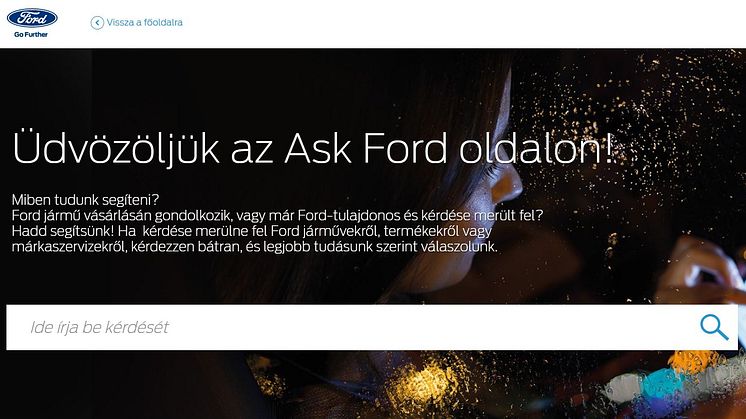The width and height of the screenshot is (746, 419).
Task: Click the line starting 'Ford jármű vásárlásán gondolkozik'
Action: 277,215
